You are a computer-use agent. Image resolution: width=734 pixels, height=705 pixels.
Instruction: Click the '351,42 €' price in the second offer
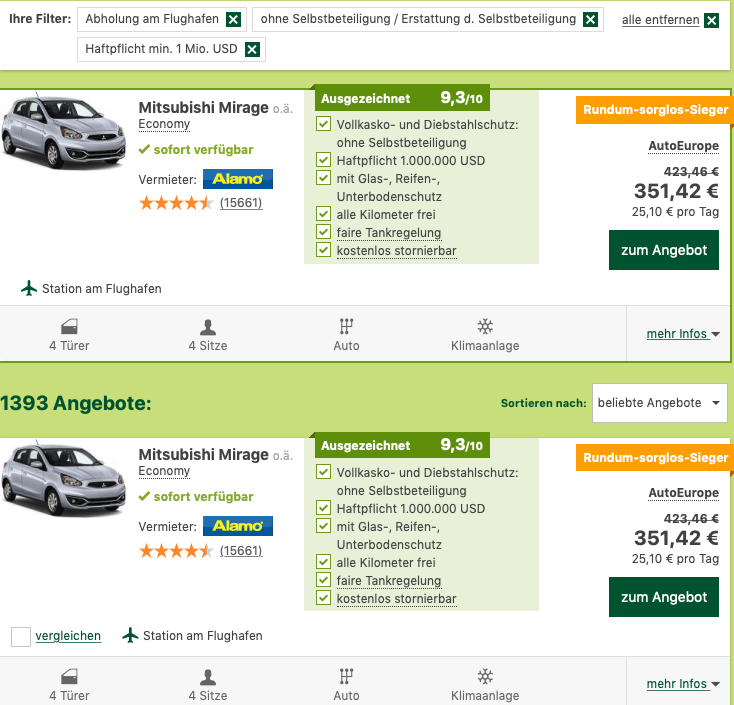[676, 538]
